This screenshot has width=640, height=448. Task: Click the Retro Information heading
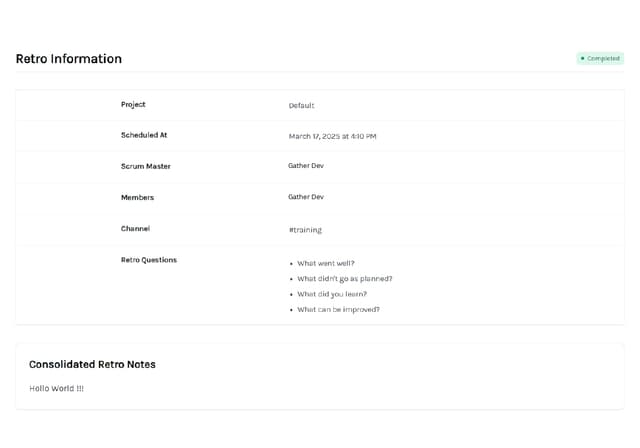click(x=69, y=59)
